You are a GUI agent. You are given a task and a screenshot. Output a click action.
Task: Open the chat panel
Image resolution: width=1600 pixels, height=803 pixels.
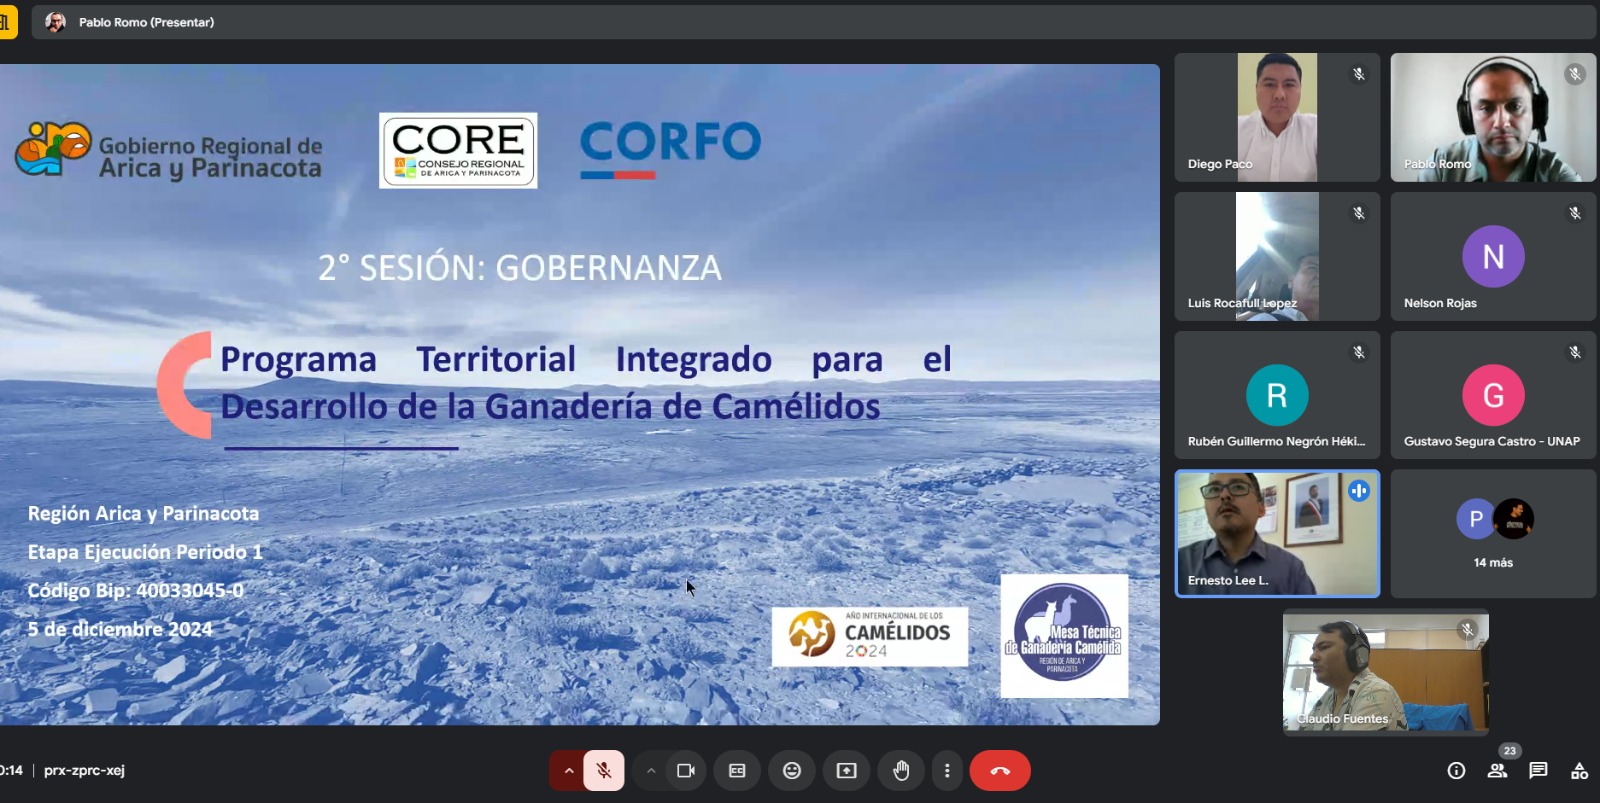1538,771
